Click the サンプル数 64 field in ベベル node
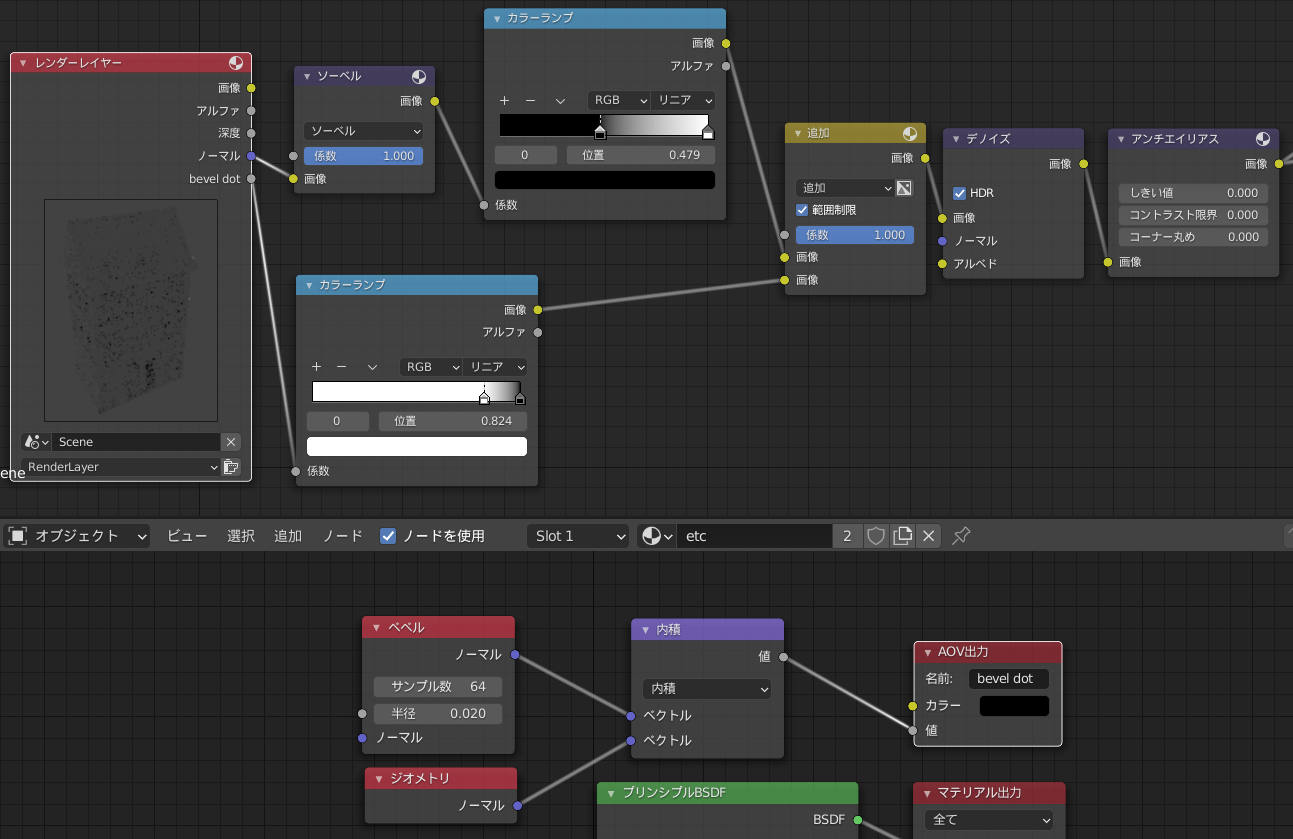 coord(438,687)
